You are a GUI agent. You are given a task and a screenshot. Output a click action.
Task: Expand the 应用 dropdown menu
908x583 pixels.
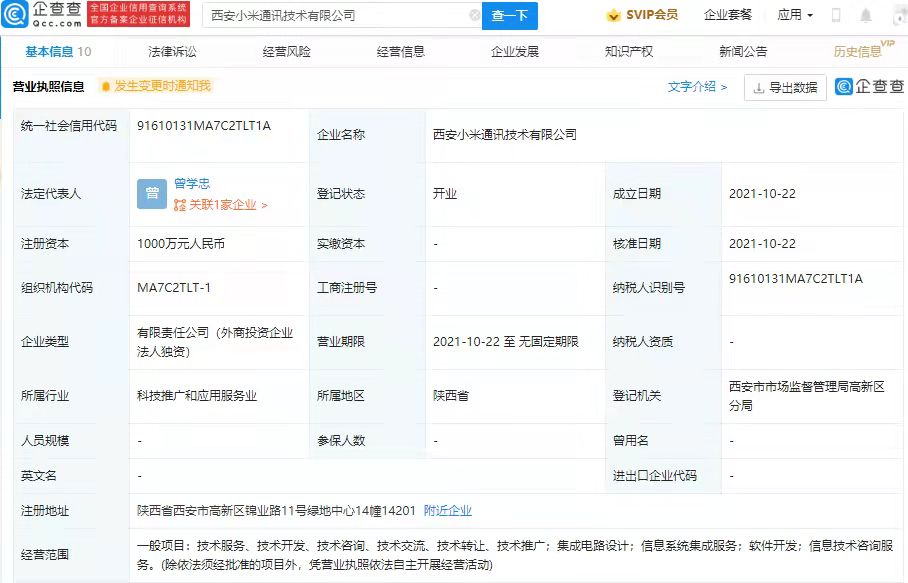(794, 15)
